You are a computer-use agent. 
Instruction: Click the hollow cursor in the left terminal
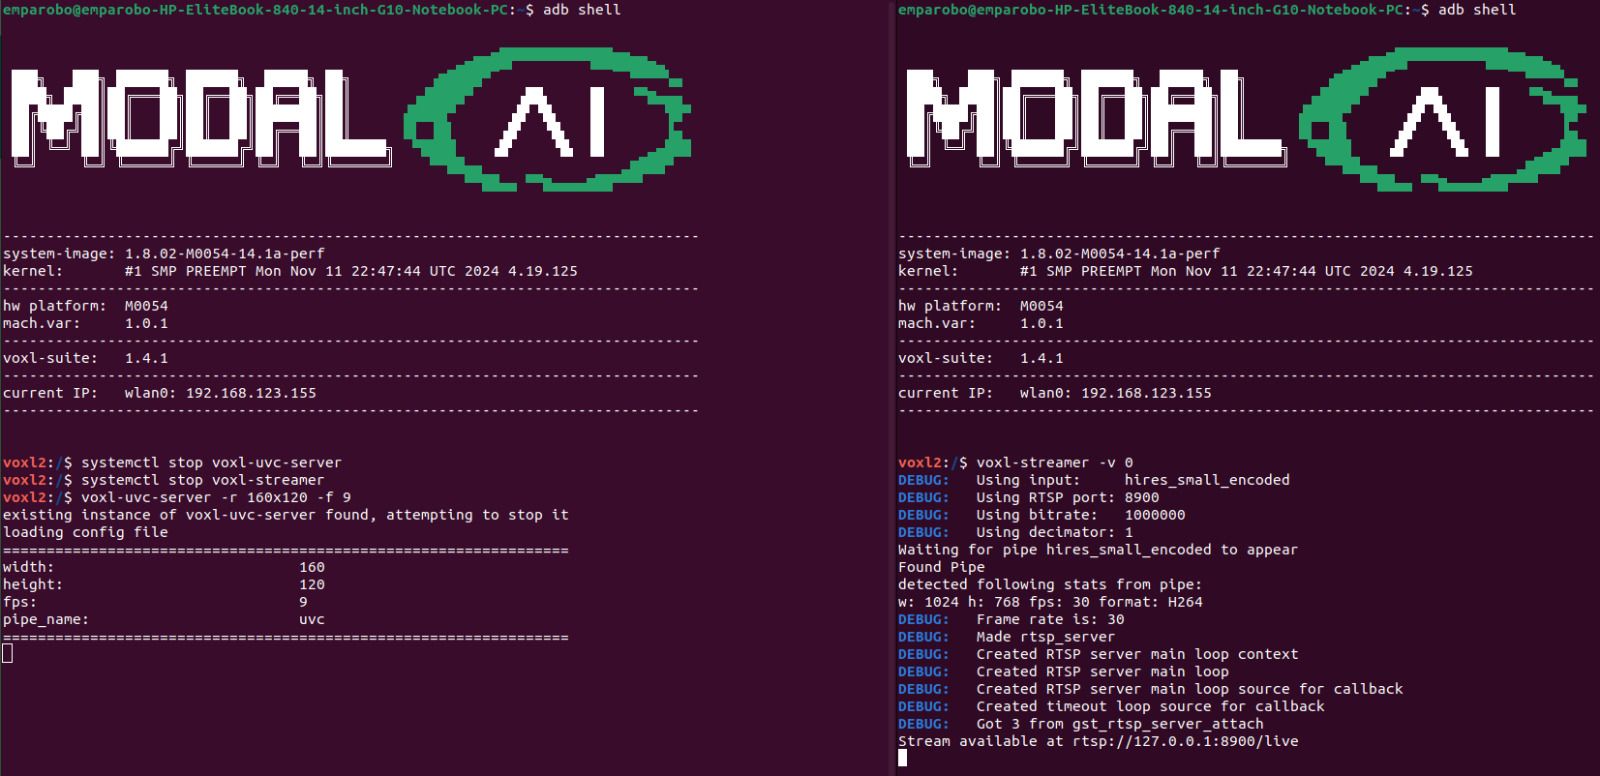point(7,654)
